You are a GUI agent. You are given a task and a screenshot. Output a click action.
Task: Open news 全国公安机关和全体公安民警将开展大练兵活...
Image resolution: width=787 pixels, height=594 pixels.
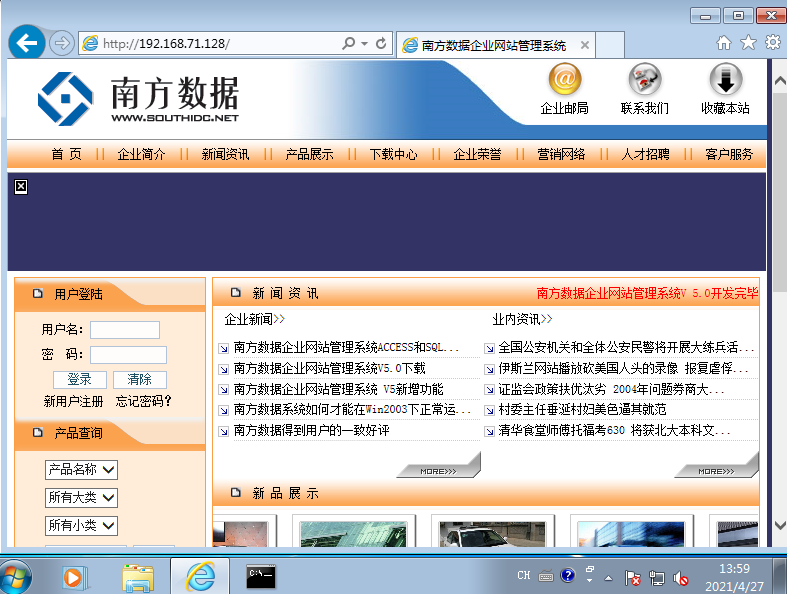[x=626, y=347]
